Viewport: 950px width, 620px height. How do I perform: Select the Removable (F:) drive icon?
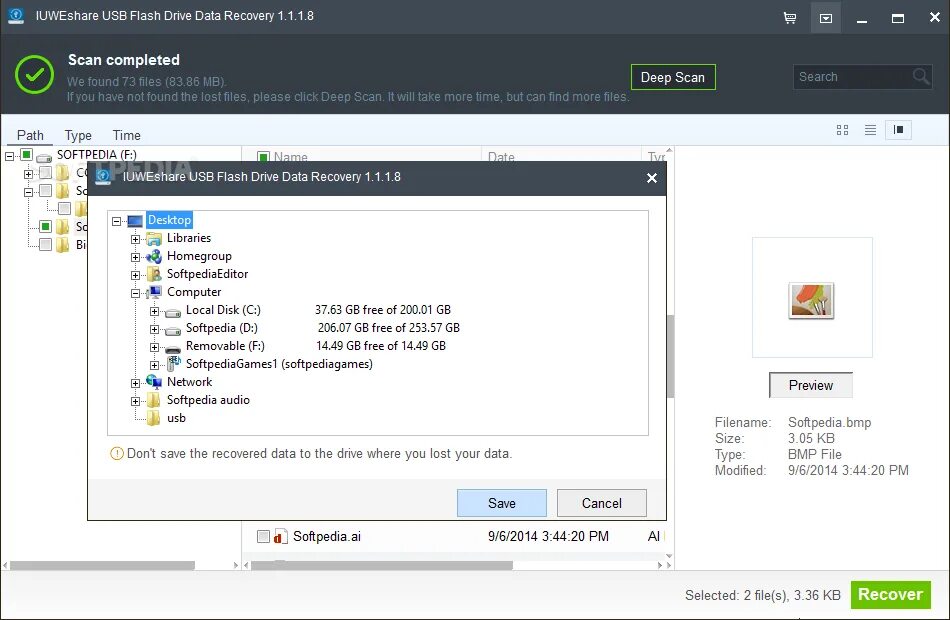173,348
